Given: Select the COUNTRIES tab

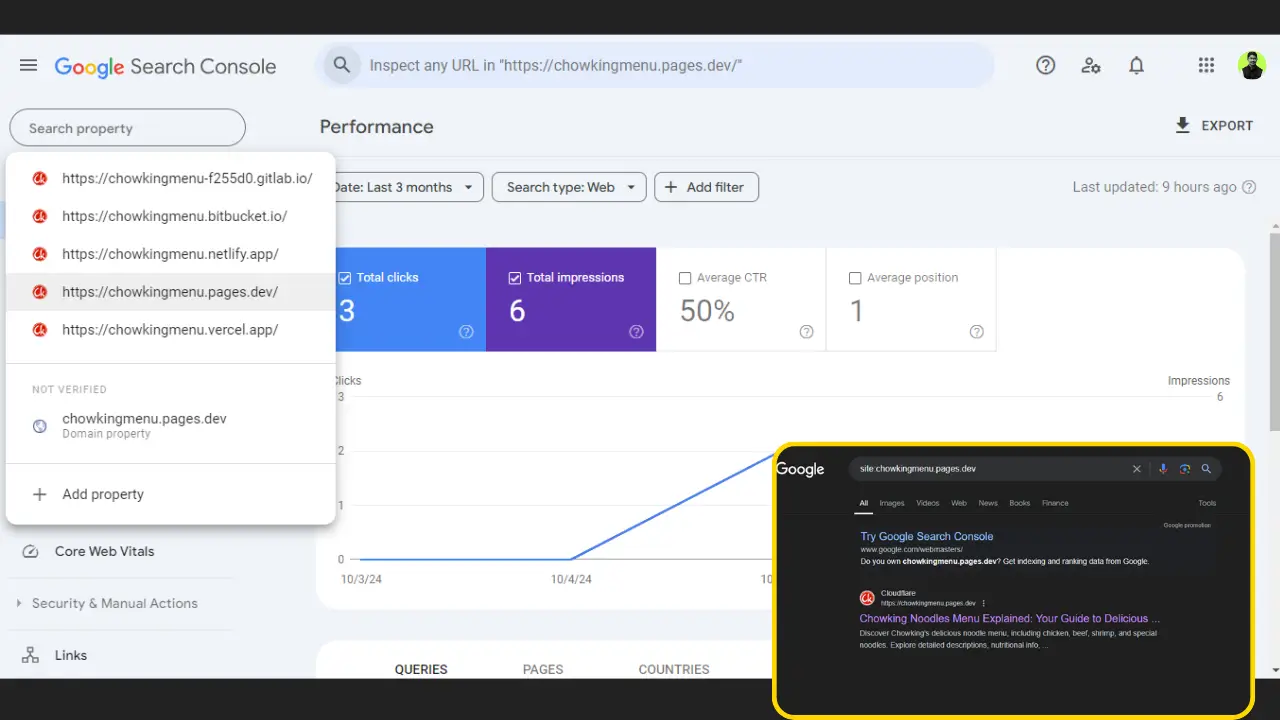Looking at the screenshot, I should tap(673, 669).
